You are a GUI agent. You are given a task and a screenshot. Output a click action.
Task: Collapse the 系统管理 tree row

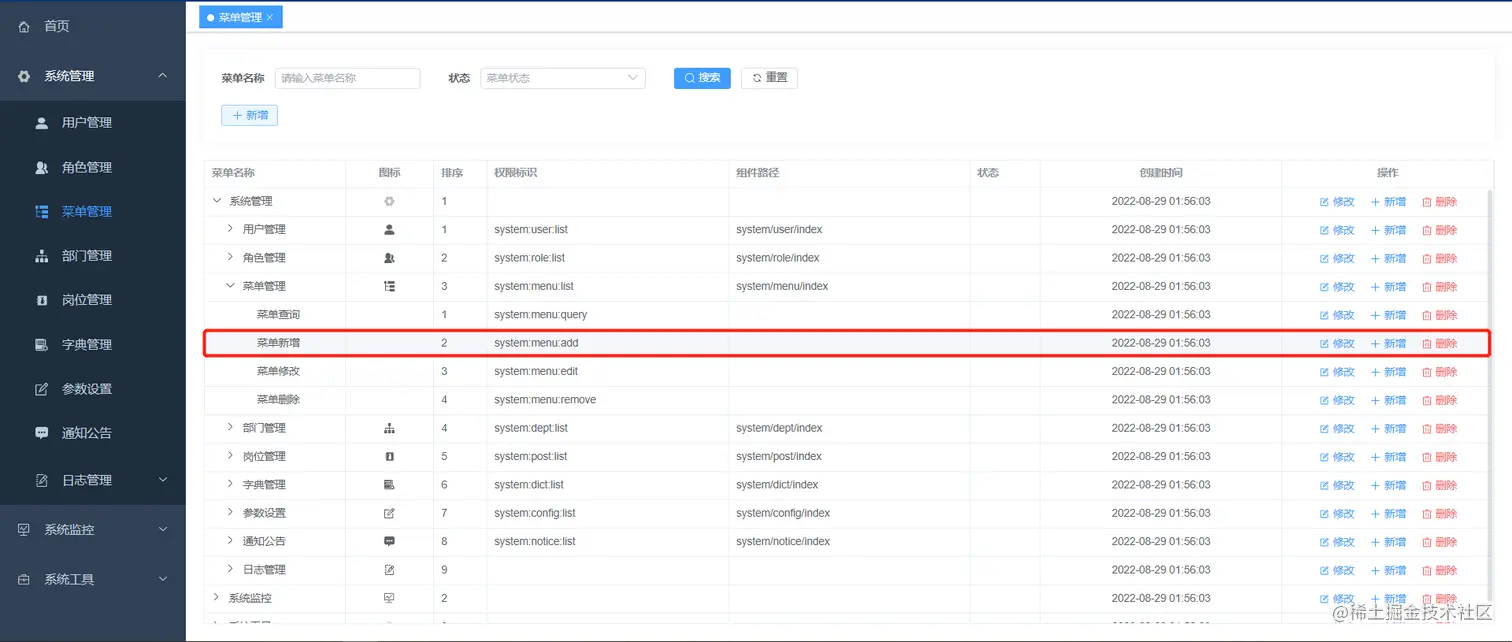coord(217,201)
